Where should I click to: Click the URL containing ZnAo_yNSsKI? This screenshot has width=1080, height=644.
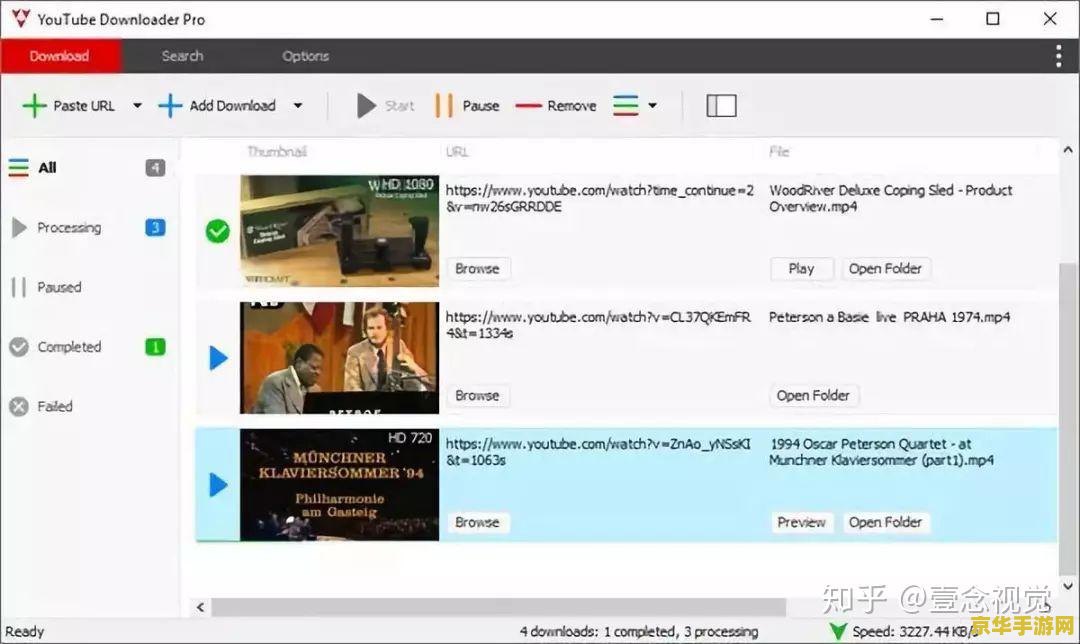pos(598,452)
